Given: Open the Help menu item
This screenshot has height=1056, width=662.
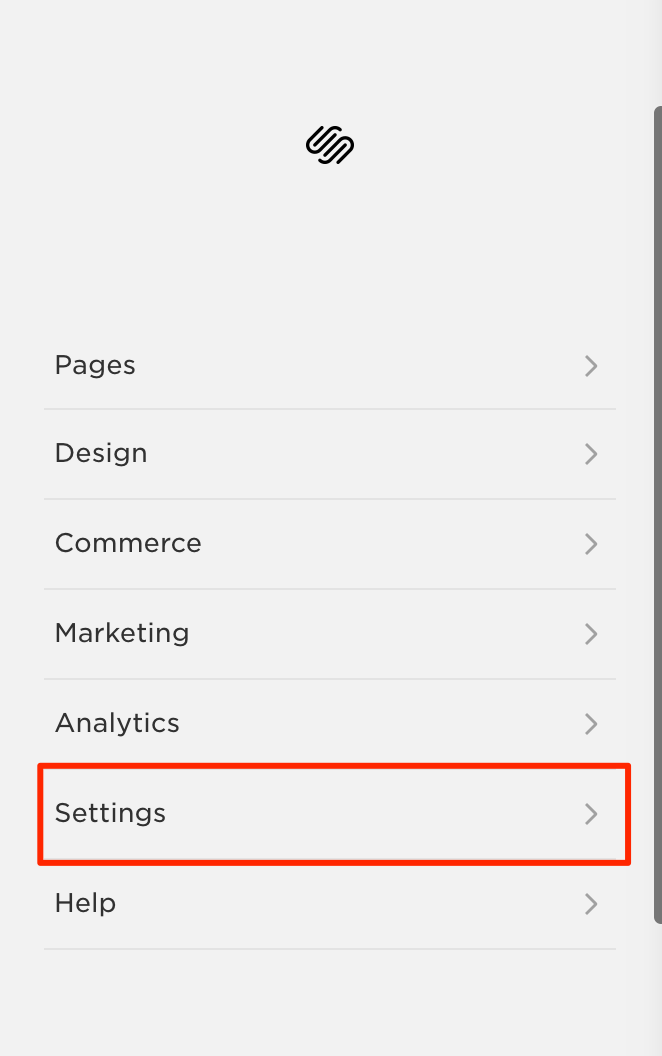Looking at the screenshot, I should [x=330, y=904].
